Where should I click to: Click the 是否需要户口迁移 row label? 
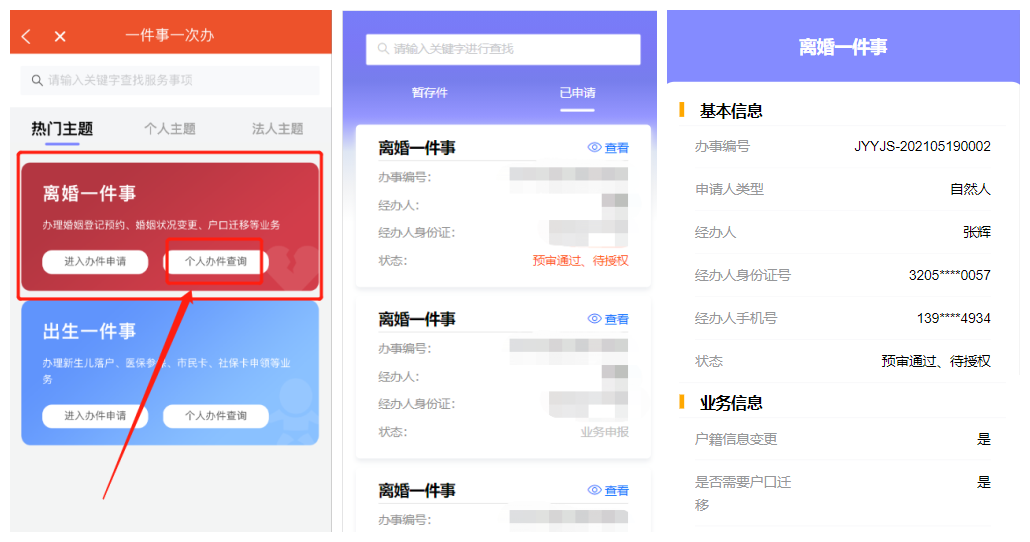[x=743, y=493]
